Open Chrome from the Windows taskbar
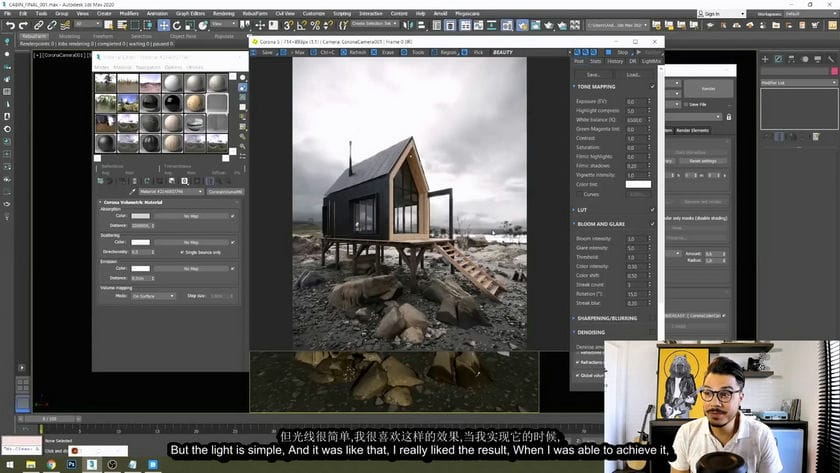This screenshot has height=473, width=840. point(51,464)
